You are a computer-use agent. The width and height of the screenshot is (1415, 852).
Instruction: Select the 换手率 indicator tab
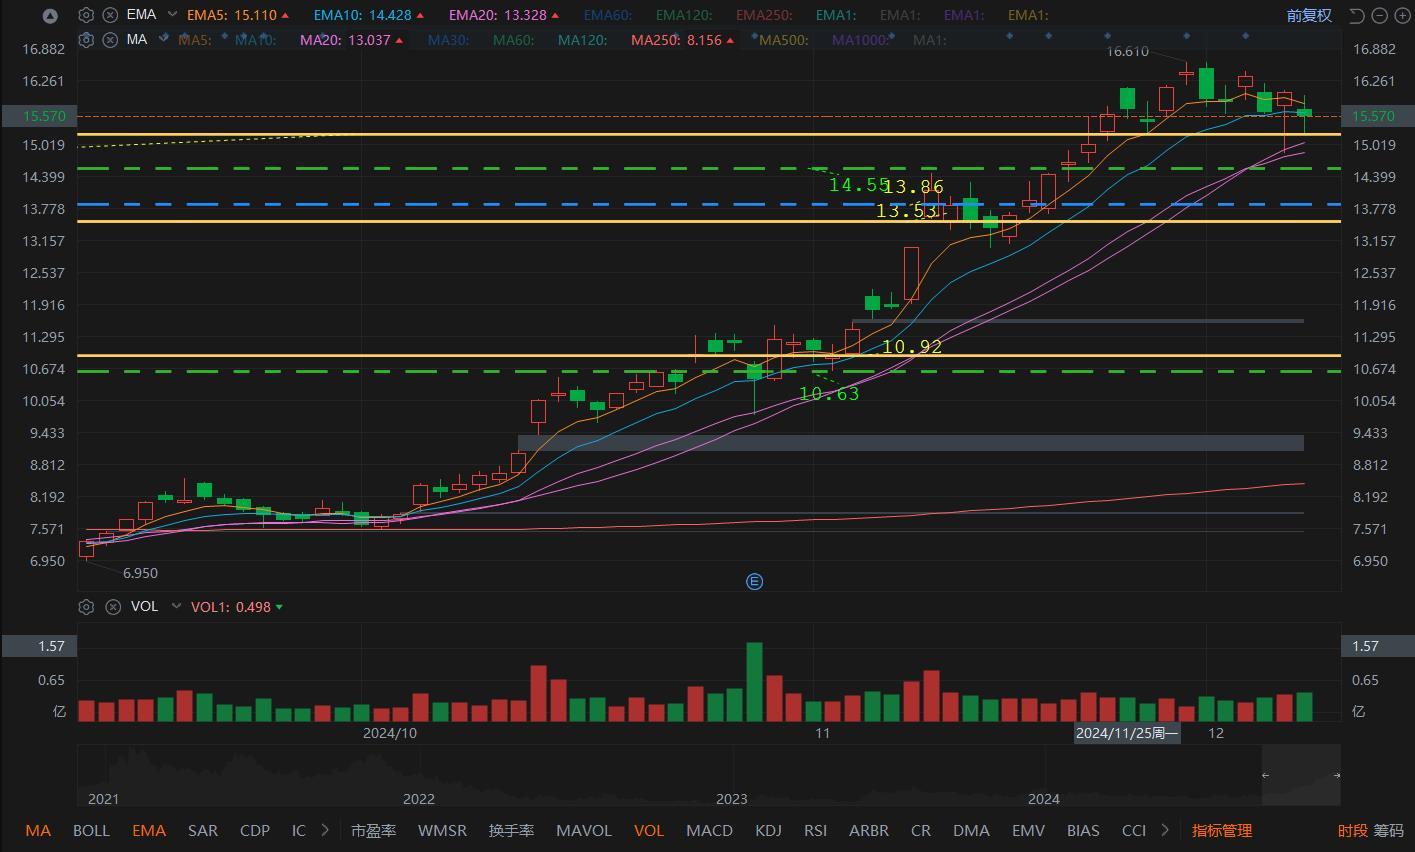[511, 830]
